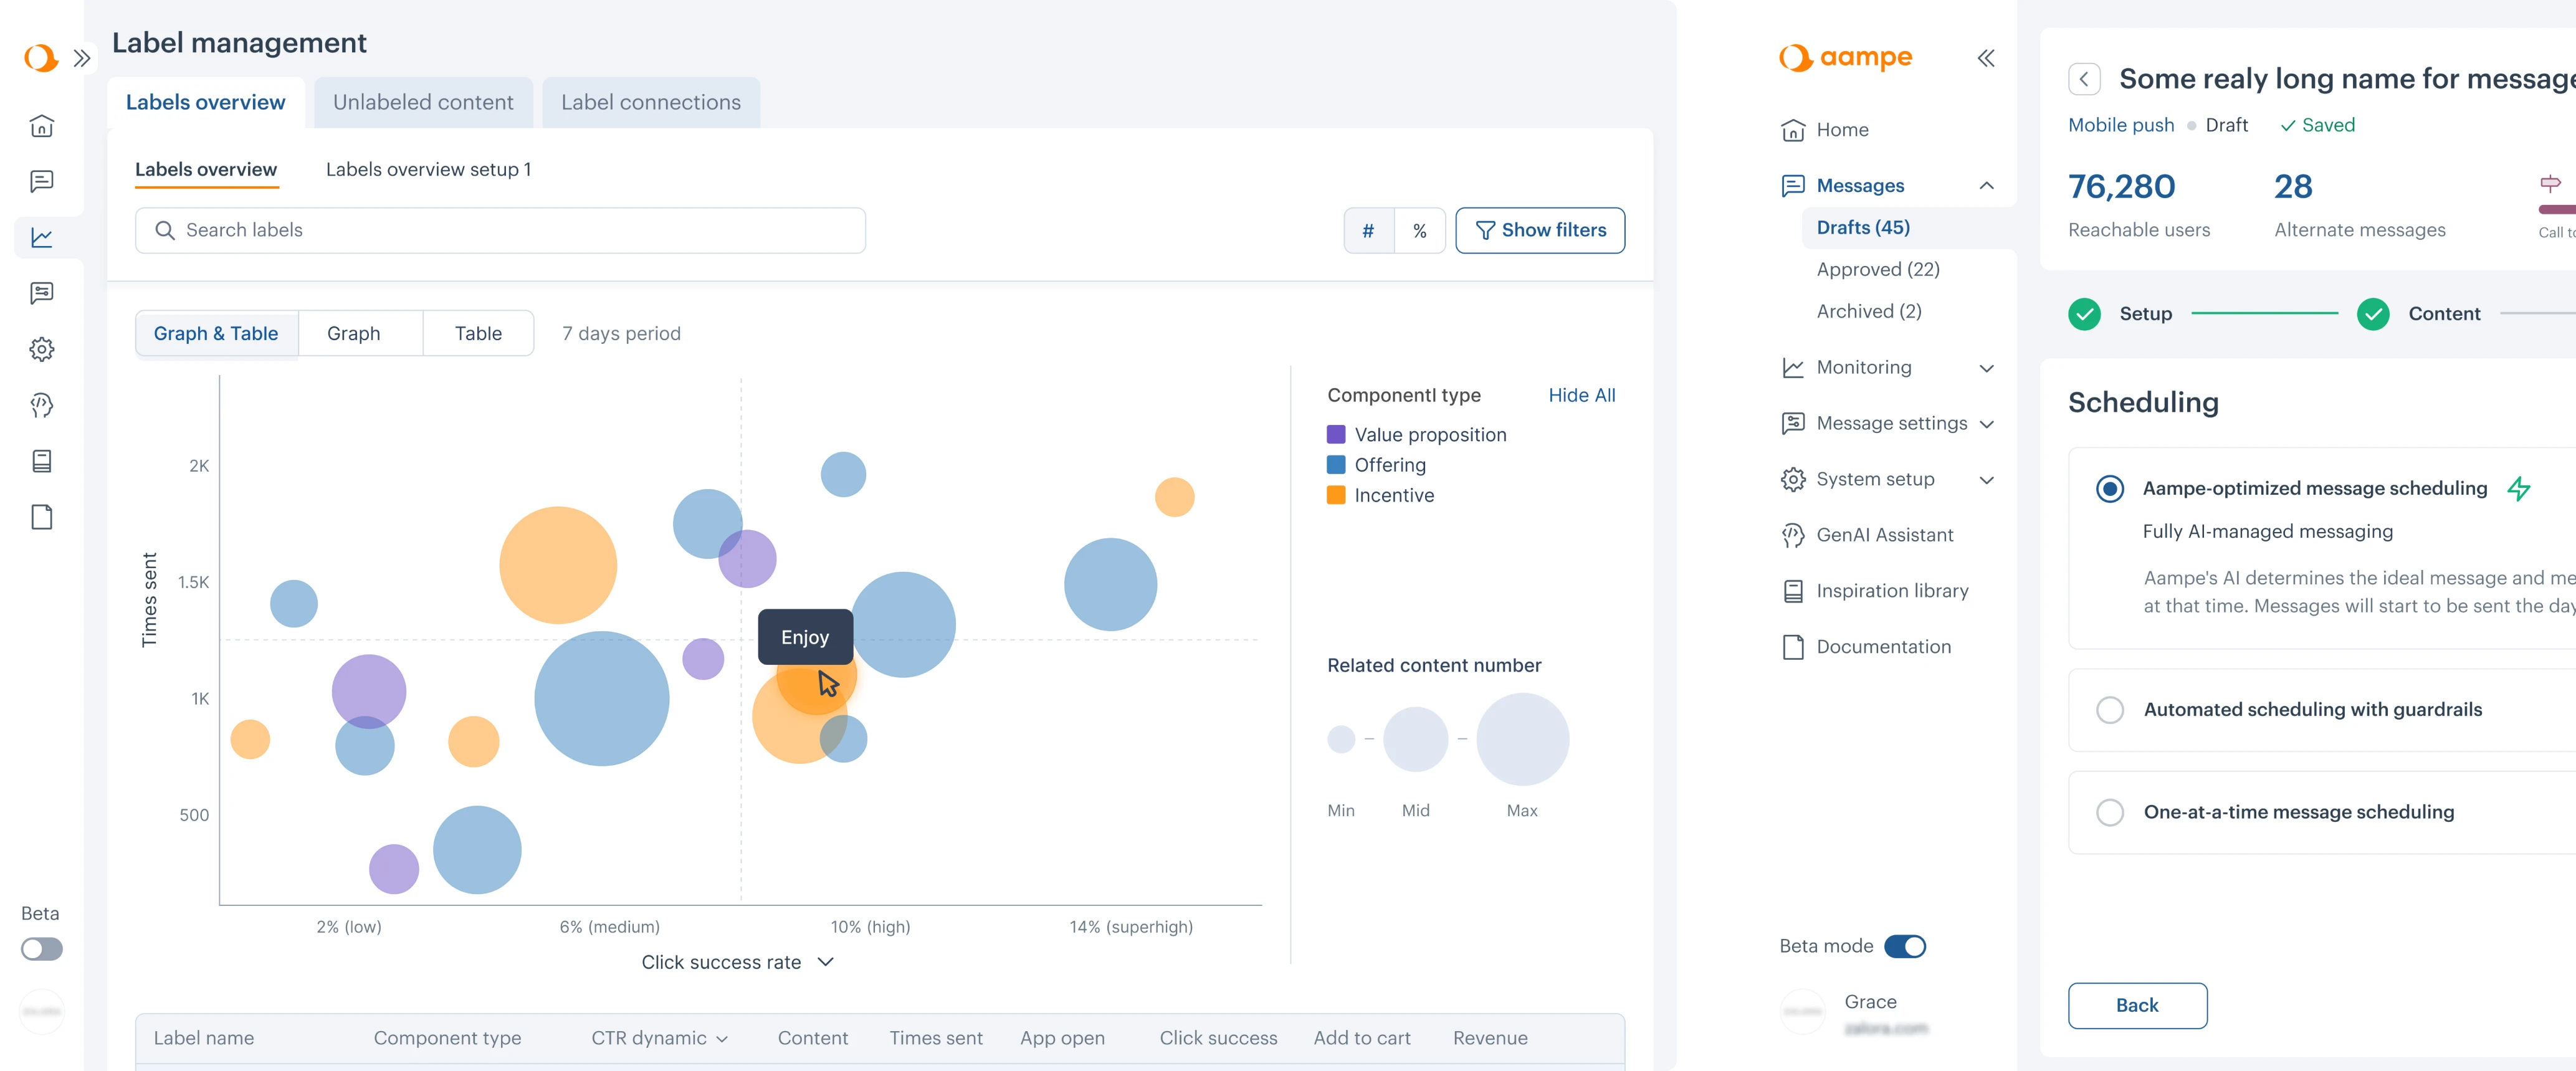Open the Home icon in collapsed sidebar
2576x1071 pixels.
tap(41, 126)
